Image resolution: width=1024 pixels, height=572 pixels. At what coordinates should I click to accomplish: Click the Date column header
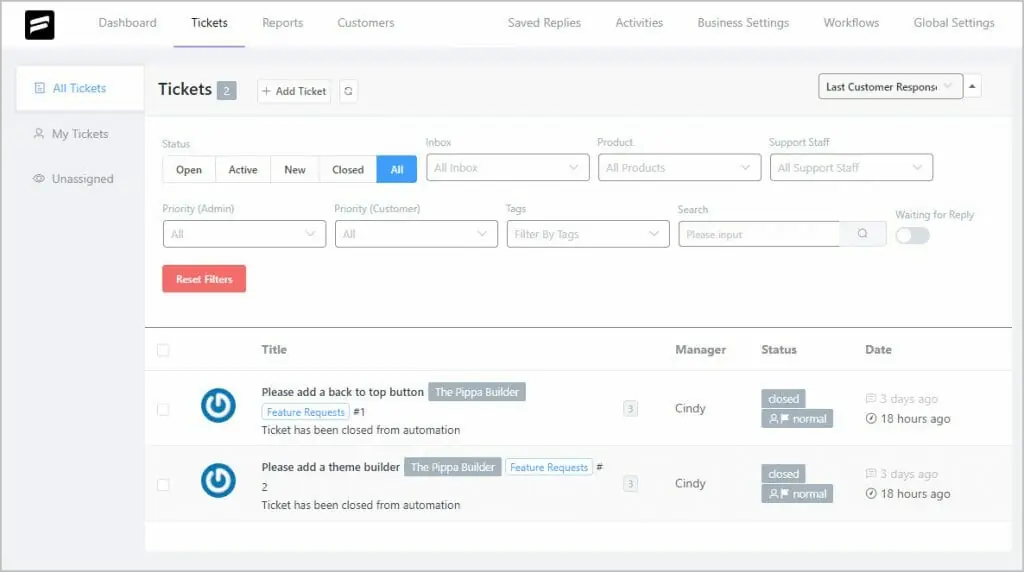tap(878, 349)
